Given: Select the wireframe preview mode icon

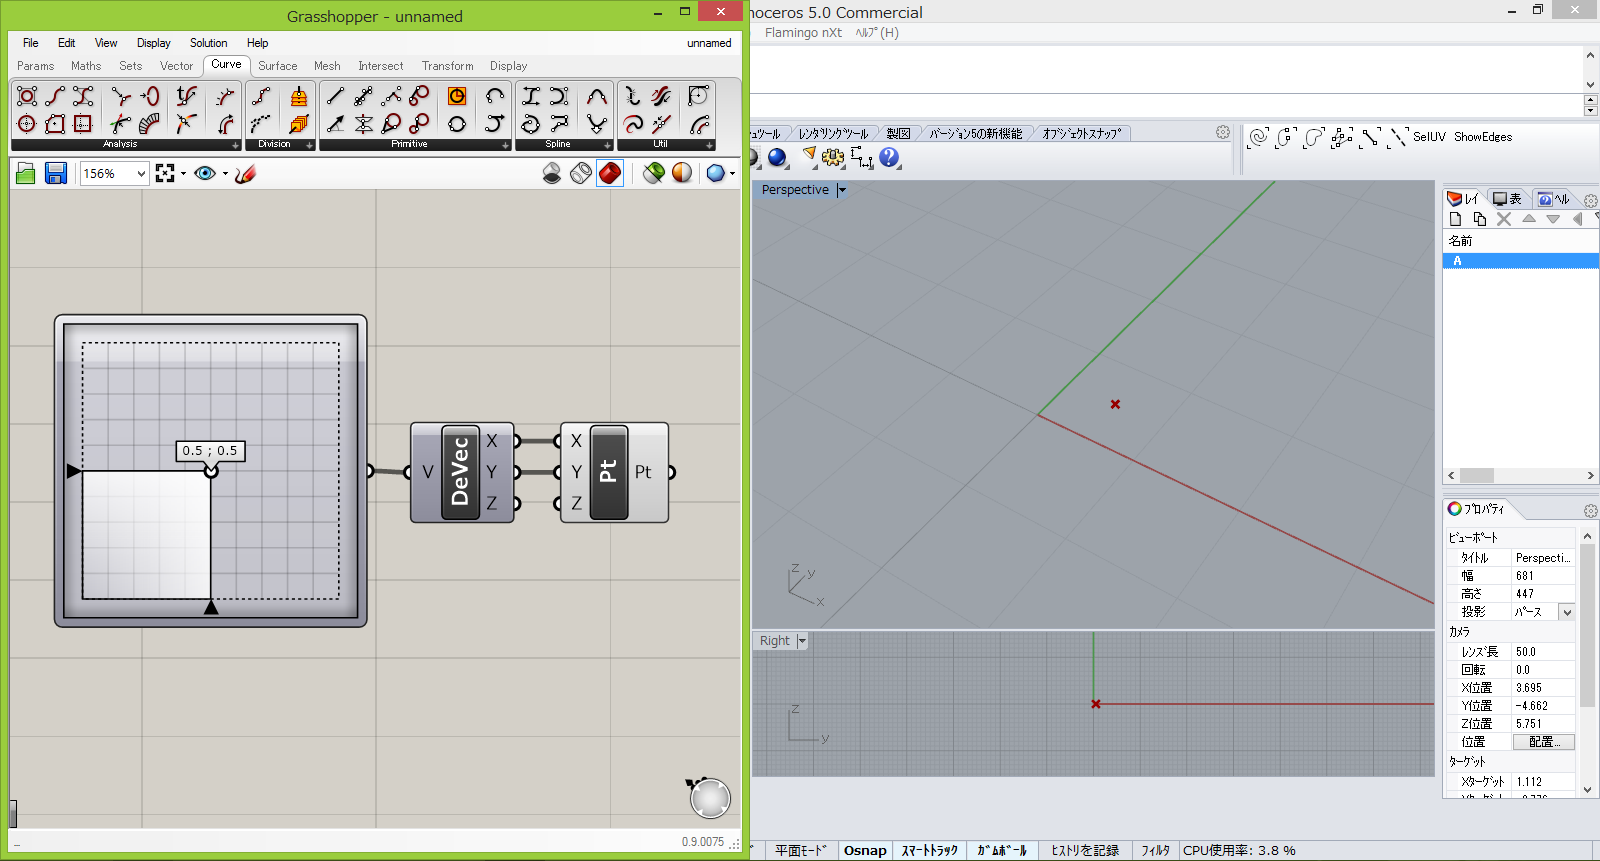Looking at the screenshot, I should [x=581, y=174].
